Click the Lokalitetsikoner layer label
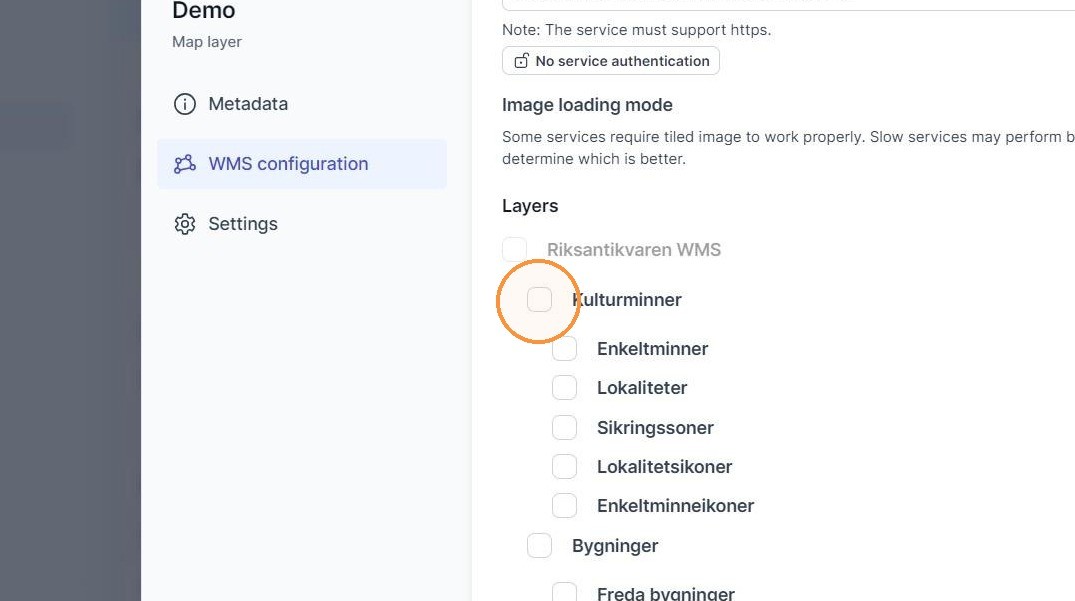Viewport: 1075px width, 601px height. [x=664, y=467]
